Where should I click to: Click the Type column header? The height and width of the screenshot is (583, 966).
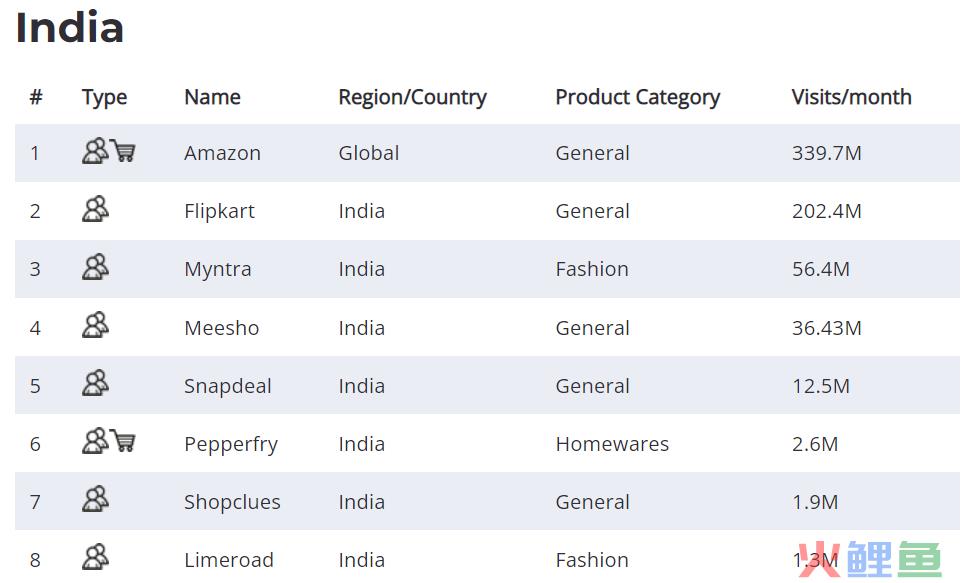click(105, 97)
